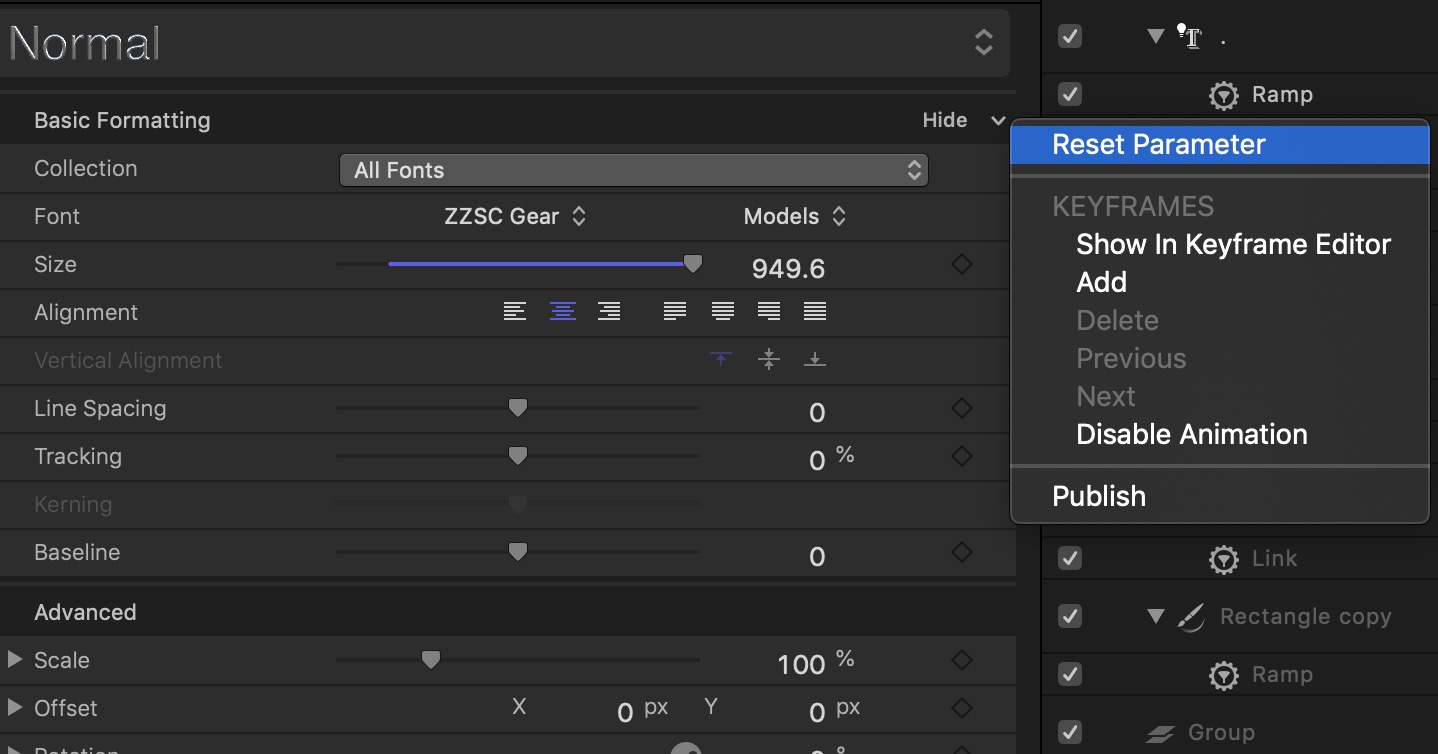This screenshot has width=1438, height=754.
Task: Select right text alignment icon
Action: tap(609, 312)
